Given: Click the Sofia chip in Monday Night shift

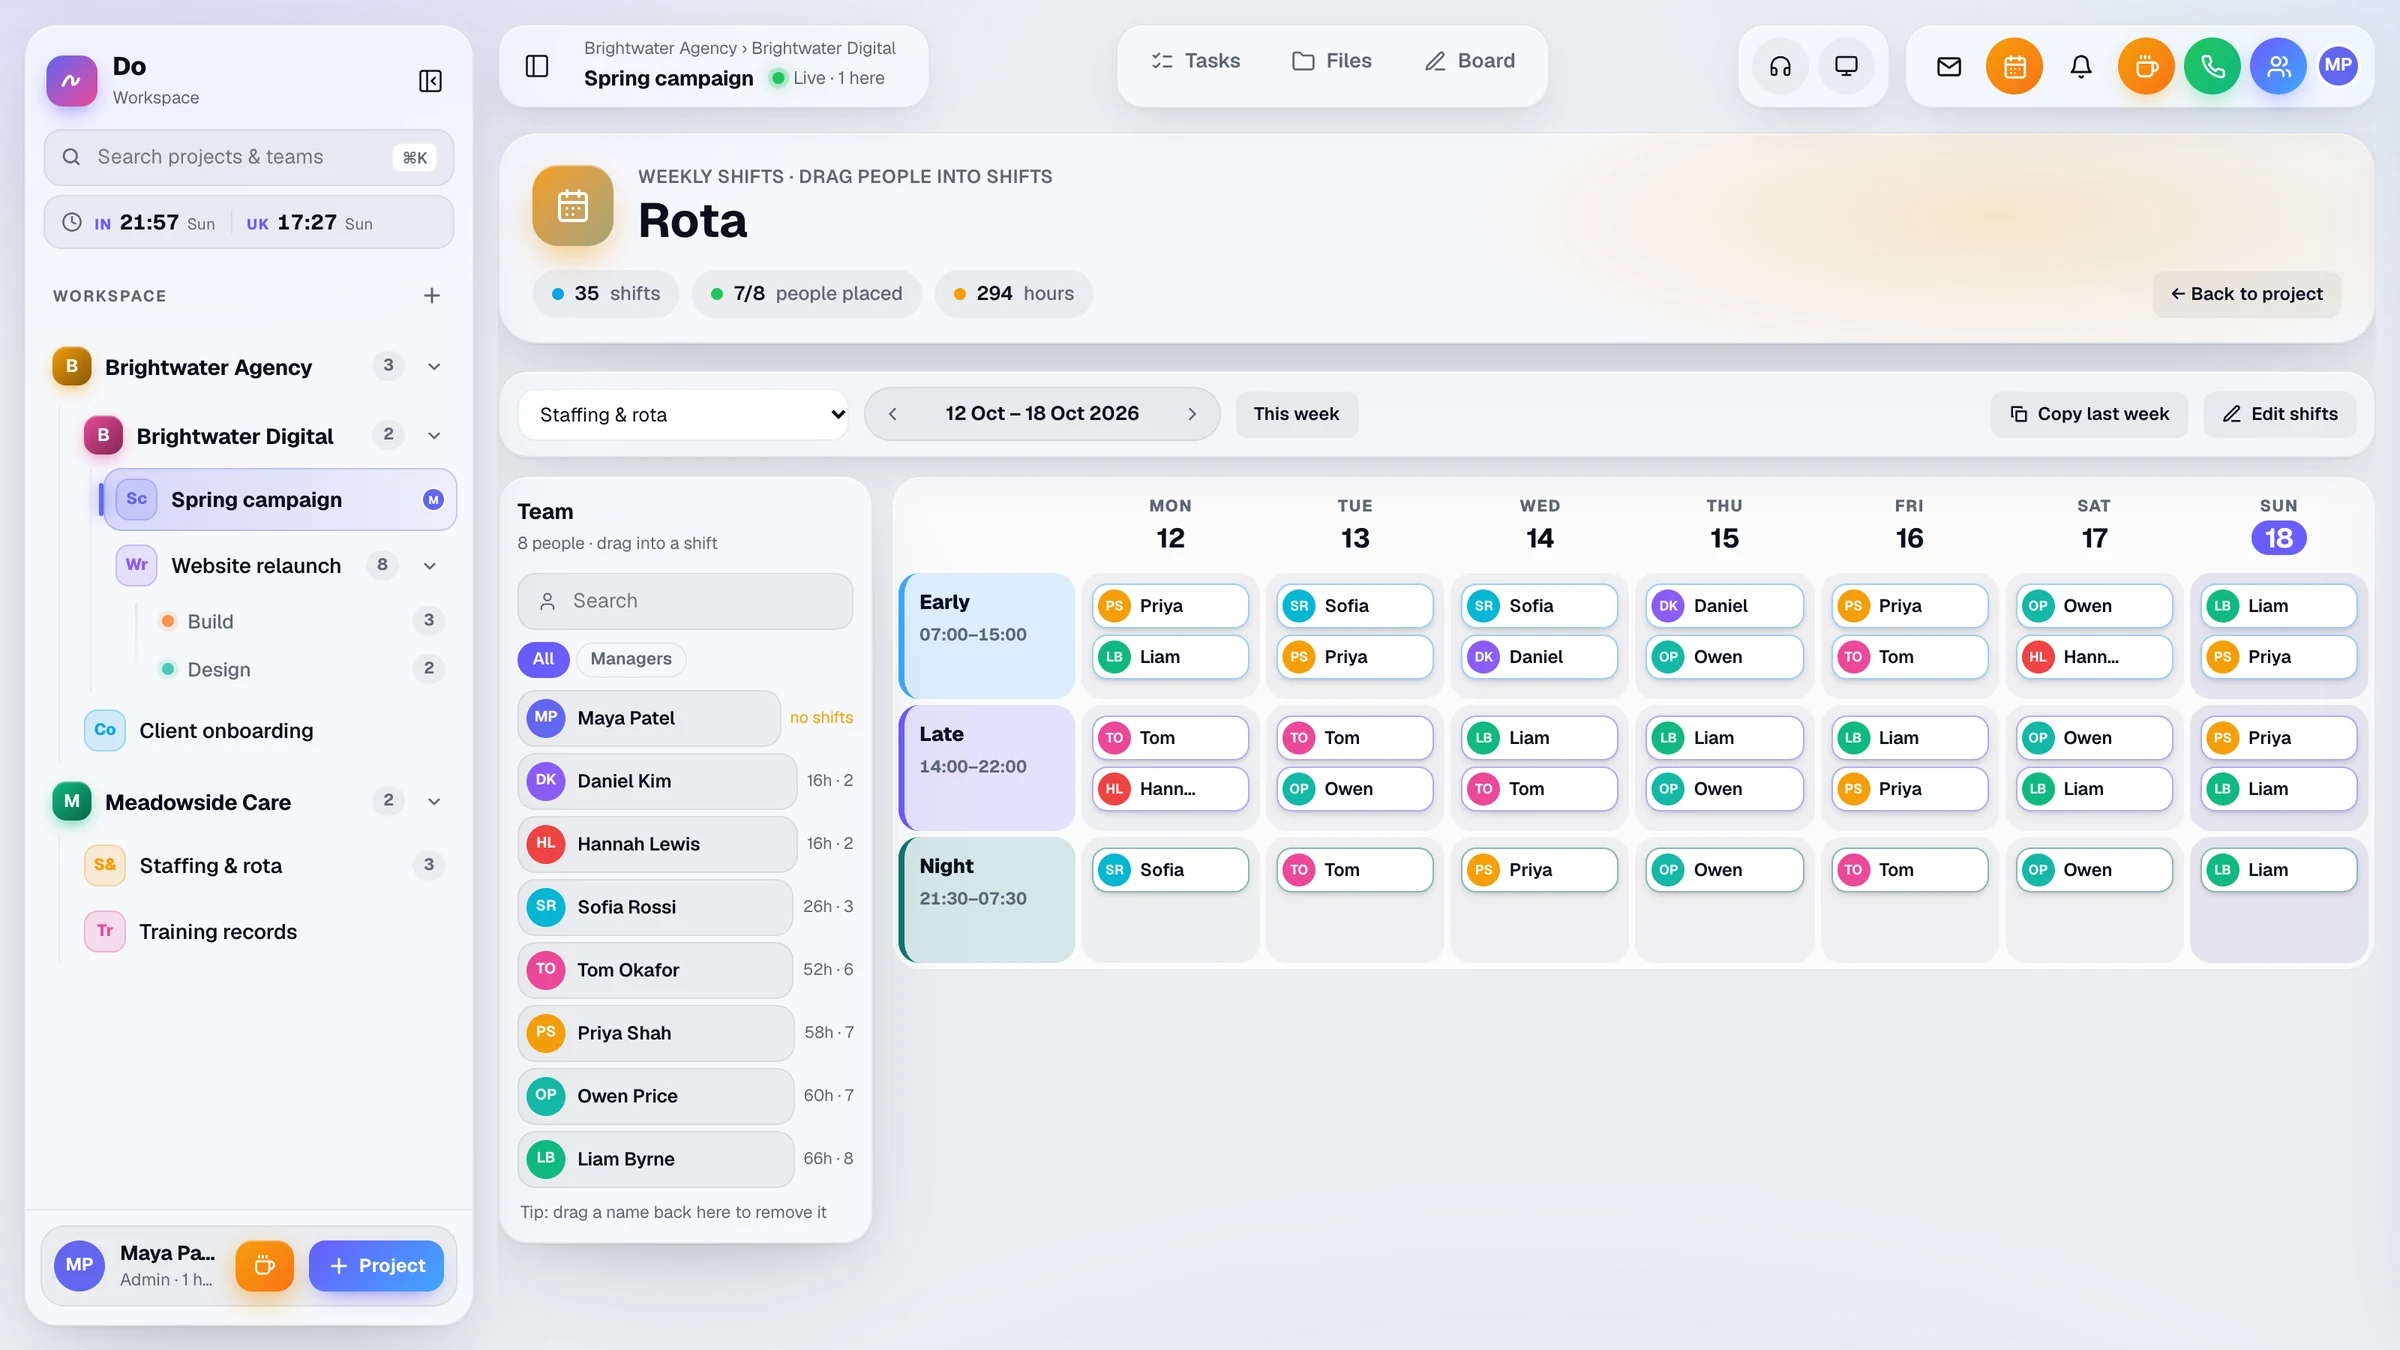Looking at the screenshot, I should click(1170, 870).
